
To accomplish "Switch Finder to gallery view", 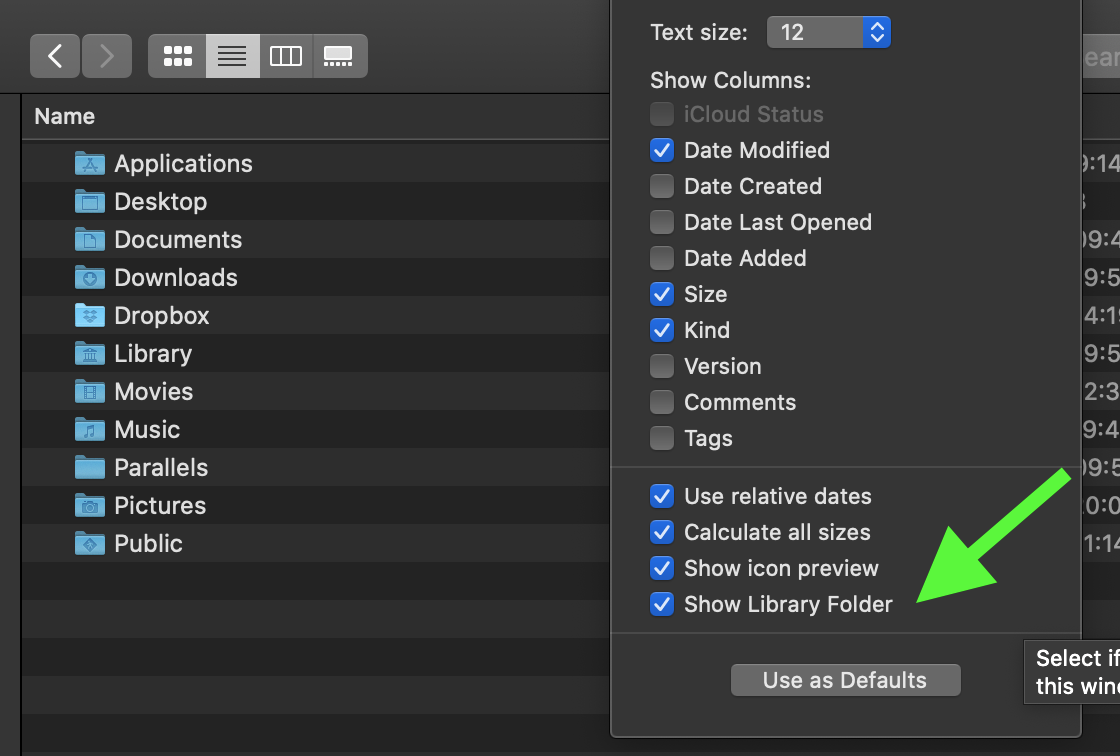I will click(339, 56).
